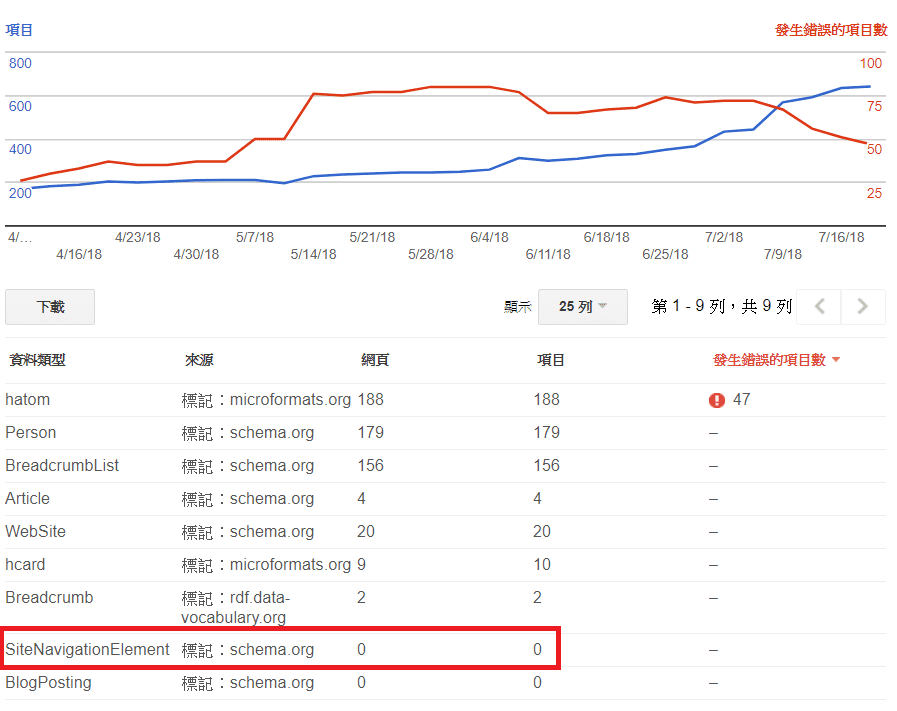Click the 網頁 column header
The height and width of the screenshot is (711, 897).
tap(375, 360)
